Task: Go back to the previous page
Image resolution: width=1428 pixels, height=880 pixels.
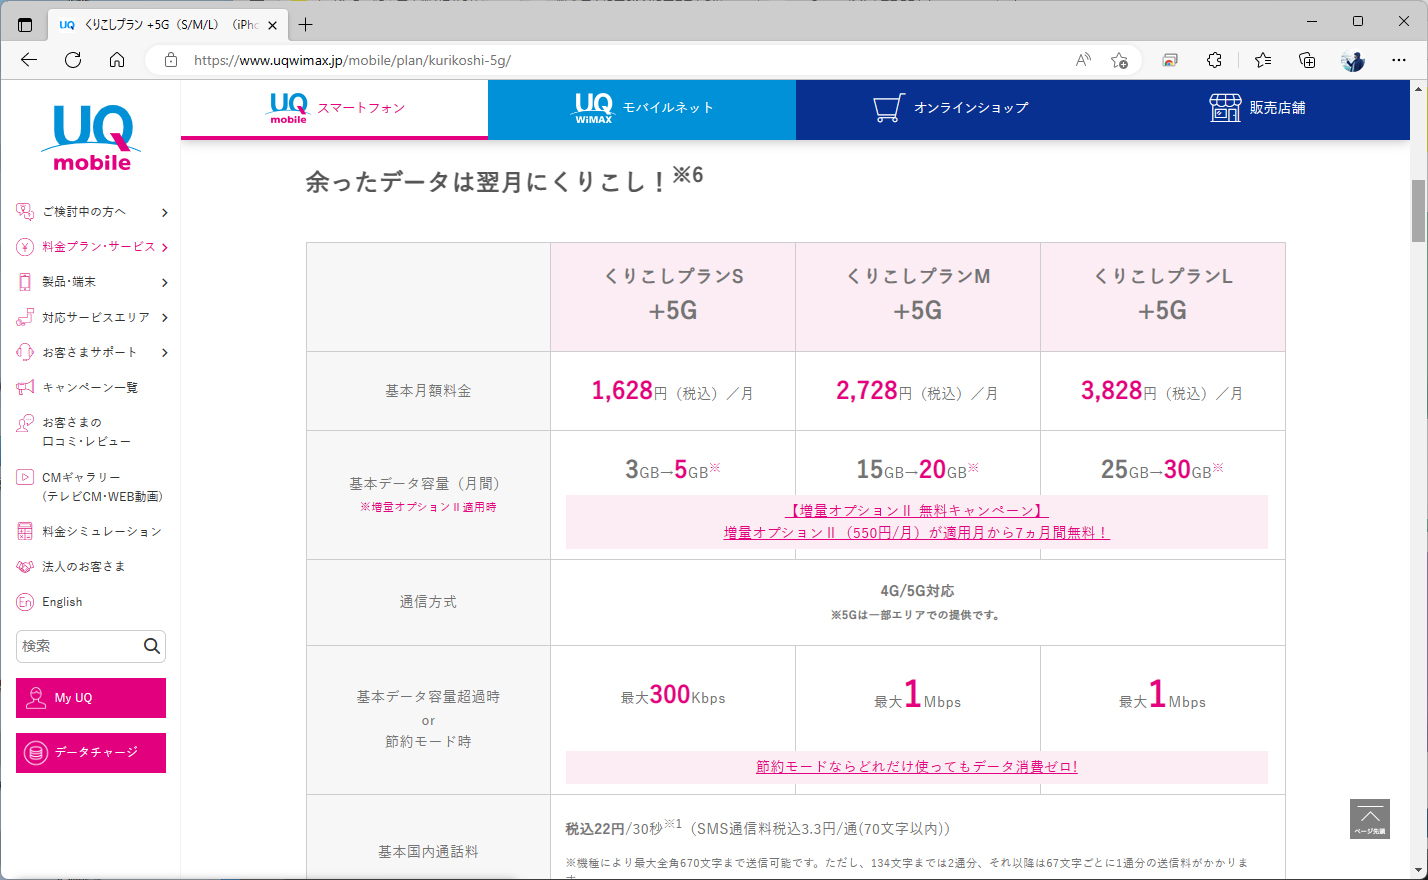Action: (29, 60)
